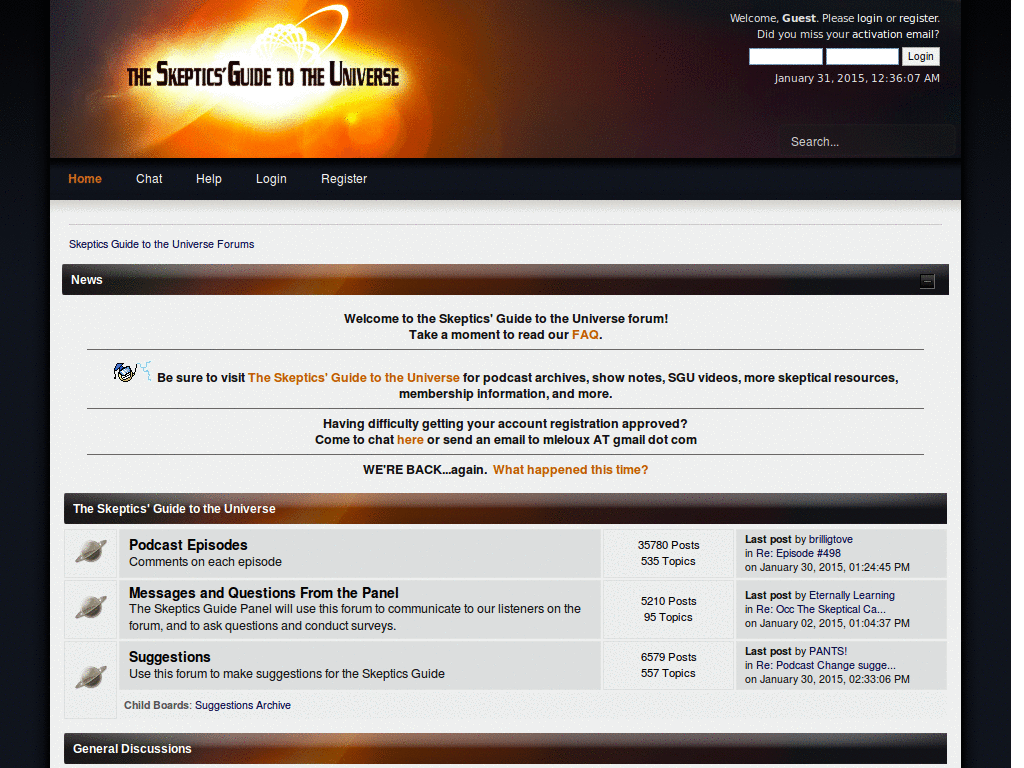1024x768 pixels.
Task: Click the '35780 Posts' count
Action: pos(668,545)
